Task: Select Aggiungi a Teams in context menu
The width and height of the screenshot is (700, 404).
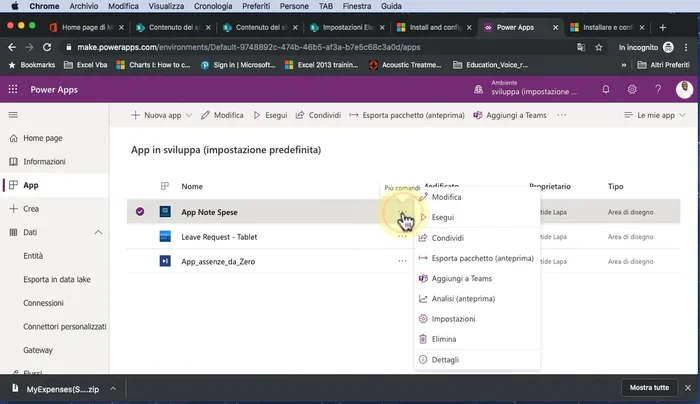Action: (477, 278)
